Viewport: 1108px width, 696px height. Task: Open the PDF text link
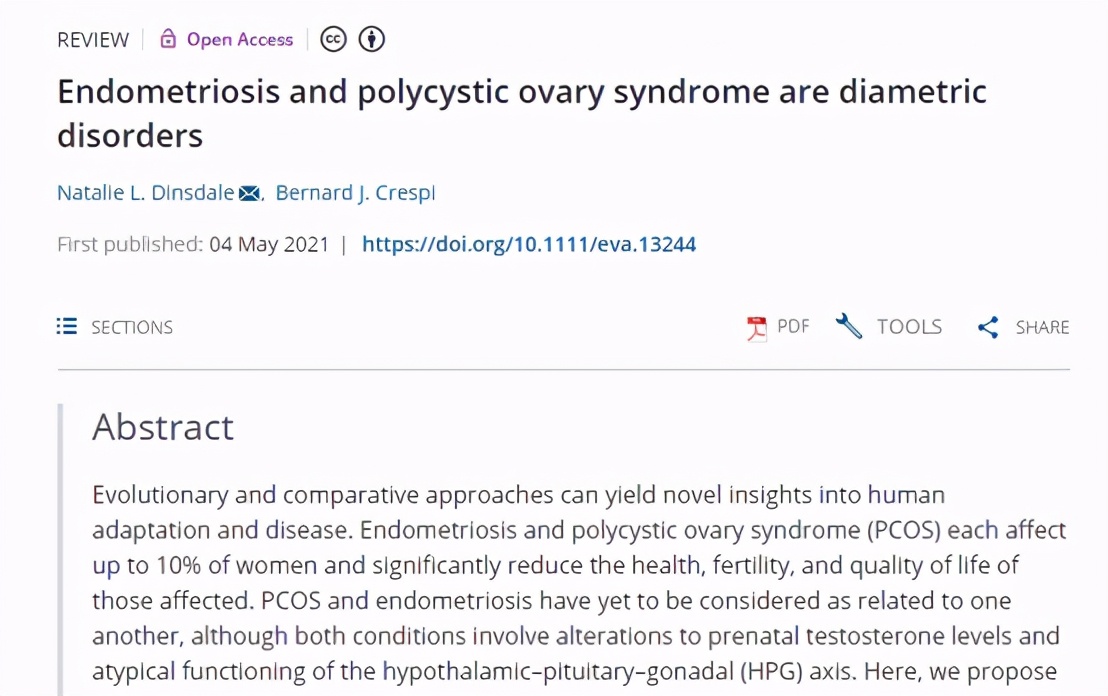(x=793, y=326)
